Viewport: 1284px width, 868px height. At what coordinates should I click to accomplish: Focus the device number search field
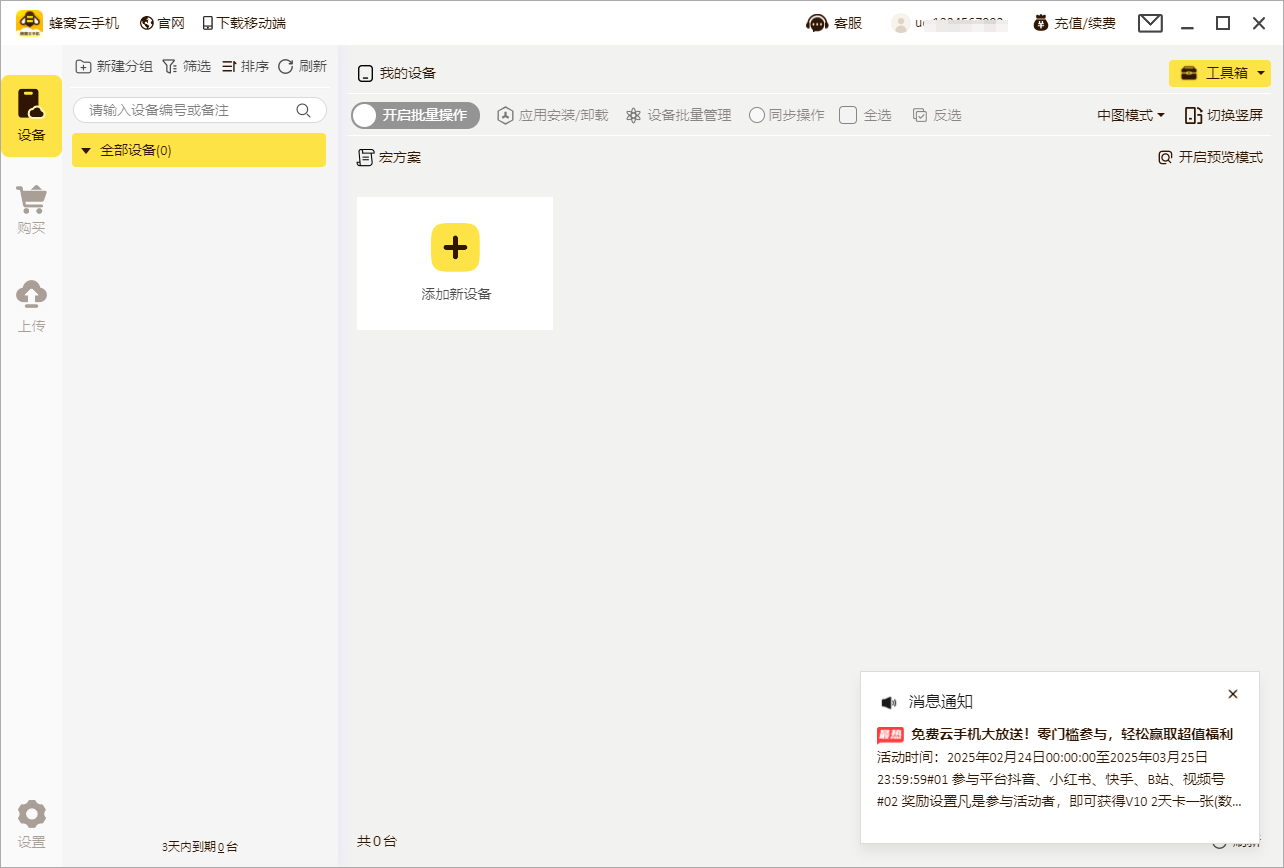point(199,110)
